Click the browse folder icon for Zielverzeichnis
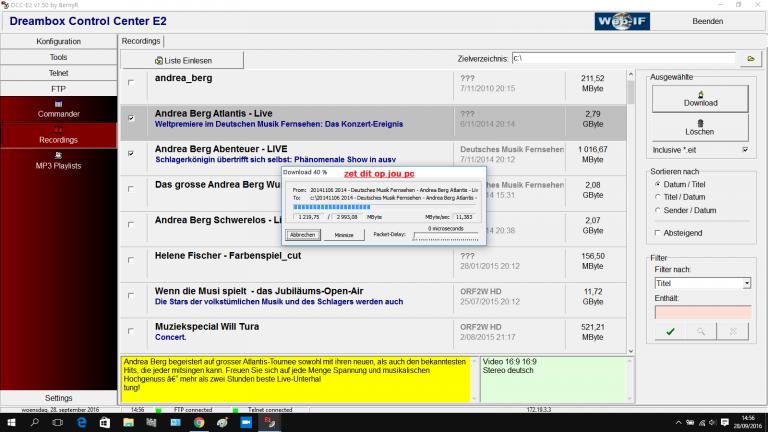The width and height of the screenshot is (768, 432). 749,59
